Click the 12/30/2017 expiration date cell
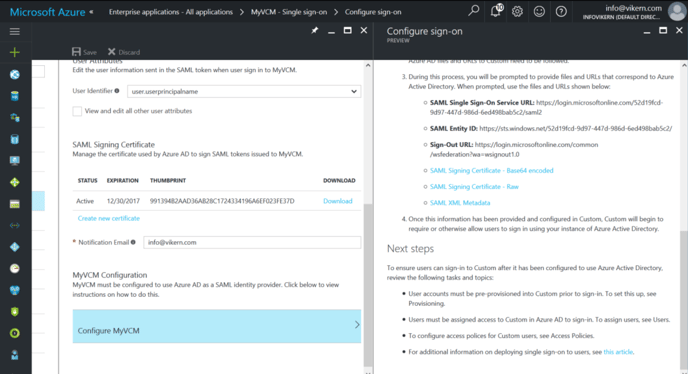 (x=123, y=201)
